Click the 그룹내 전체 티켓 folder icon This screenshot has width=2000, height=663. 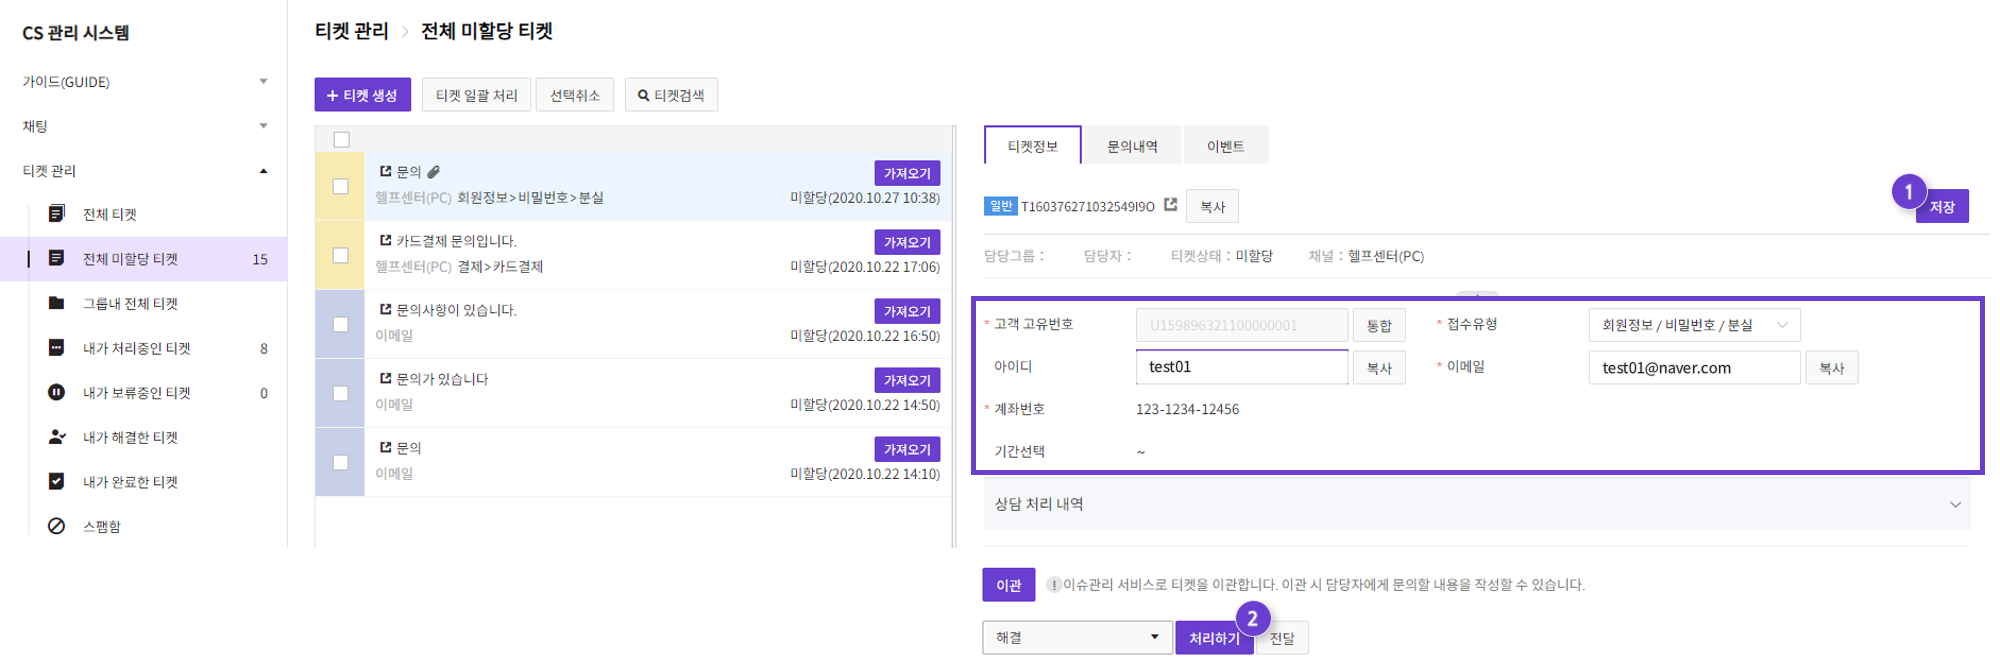tap(57, 303)
